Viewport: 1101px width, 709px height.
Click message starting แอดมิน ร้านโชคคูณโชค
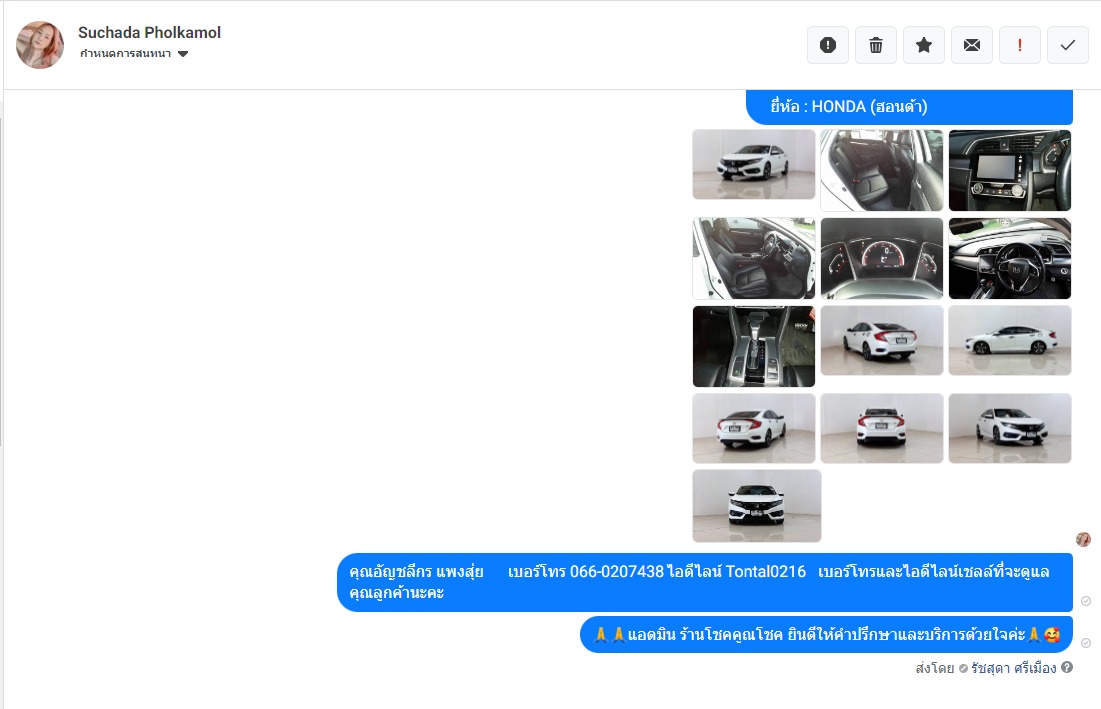(826, 635)
